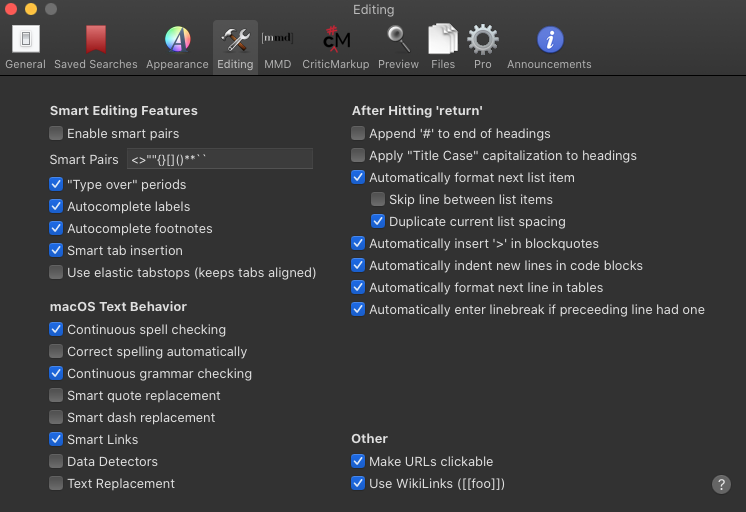Open the General preferences pane
Viewport: 746px width, 512px height.
[x=25, y=47]
